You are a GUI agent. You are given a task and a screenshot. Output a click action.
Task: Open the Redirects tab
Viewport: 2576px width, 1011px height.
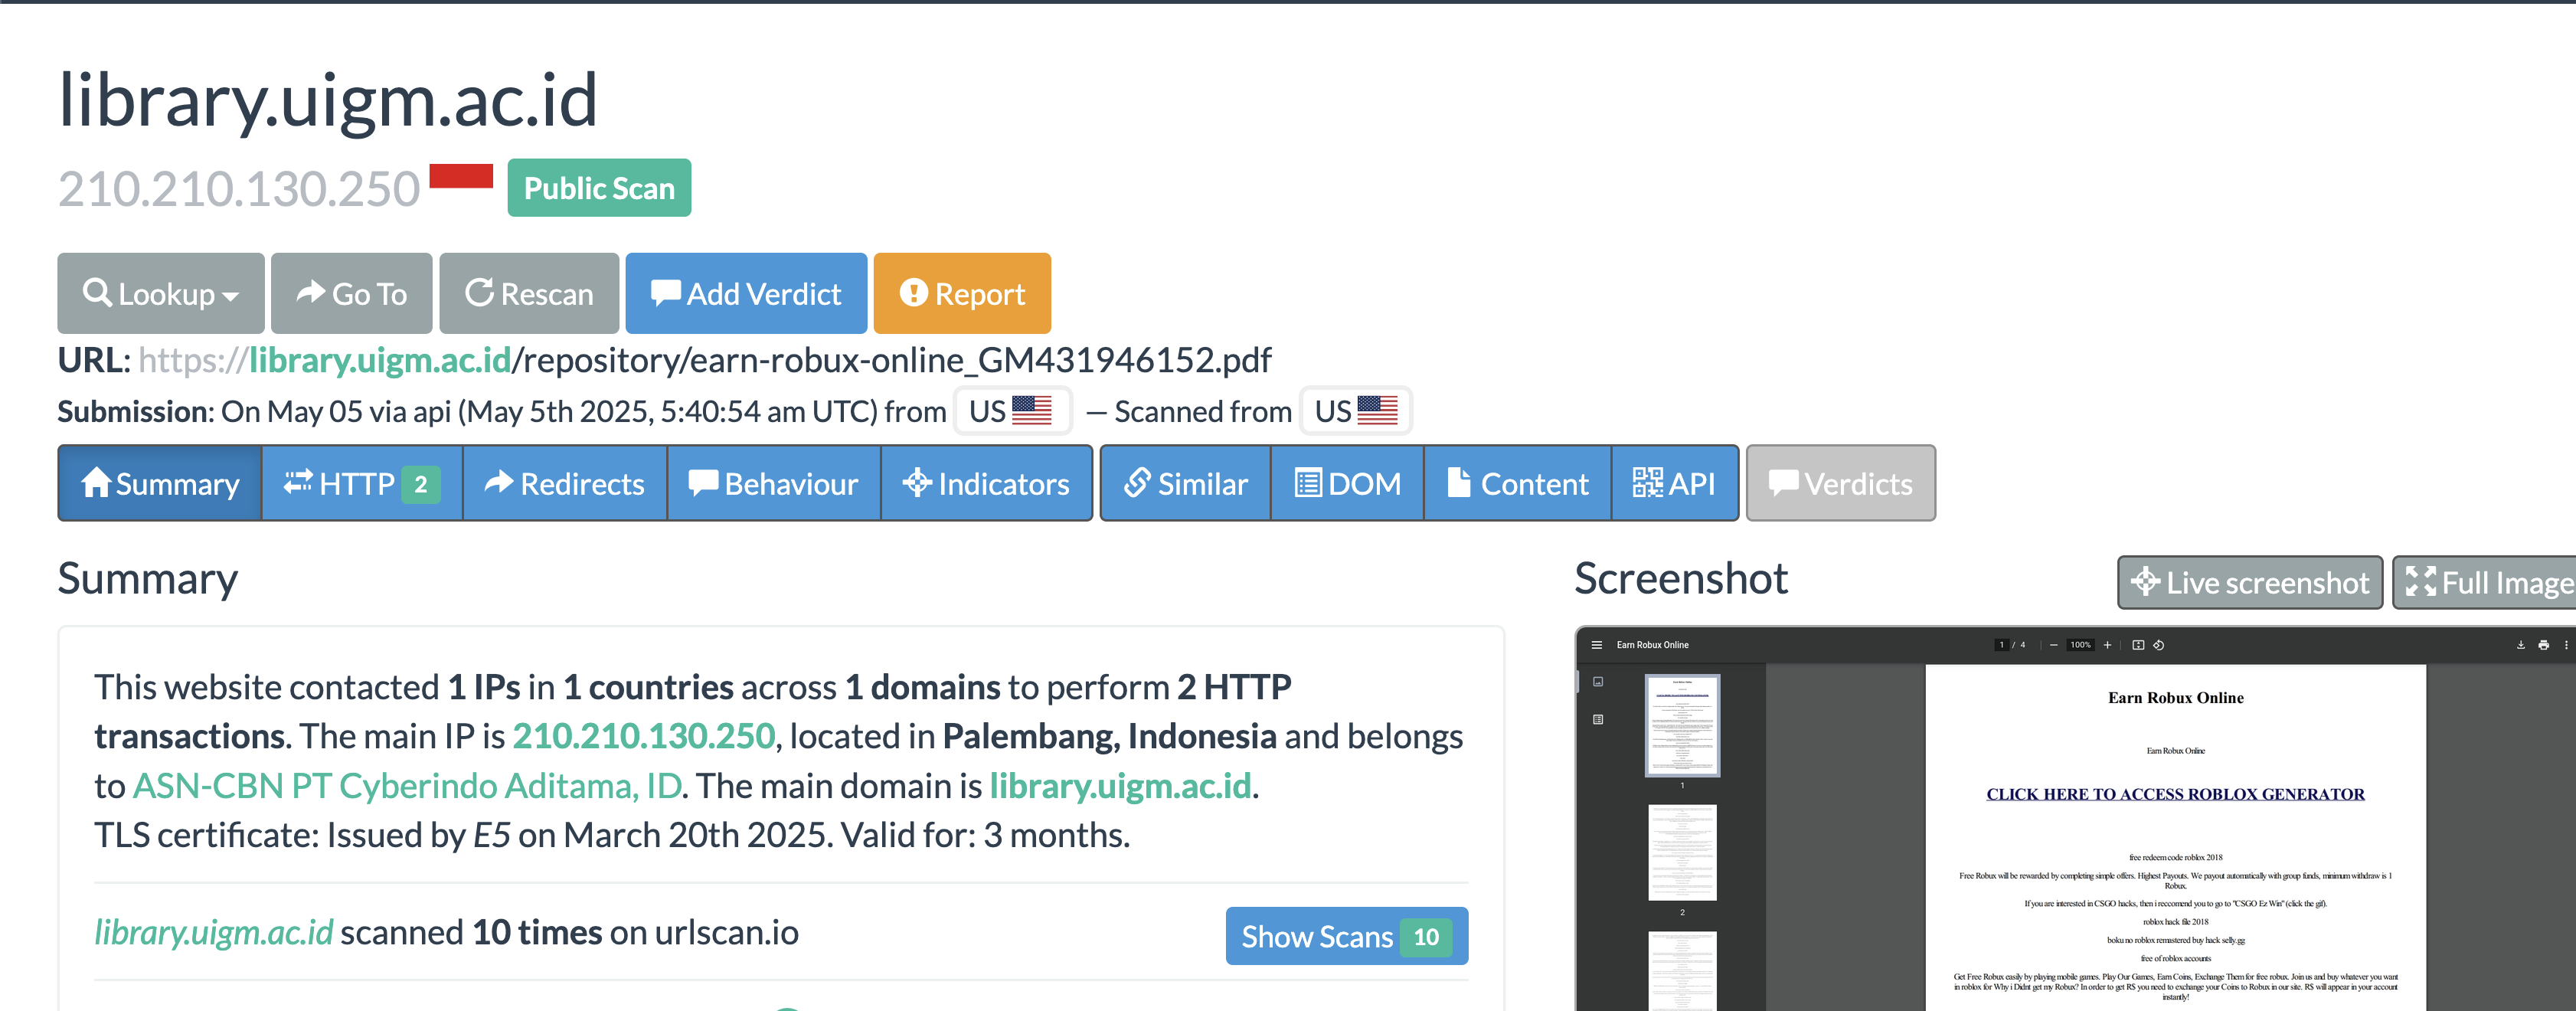[x=565, y=484]
